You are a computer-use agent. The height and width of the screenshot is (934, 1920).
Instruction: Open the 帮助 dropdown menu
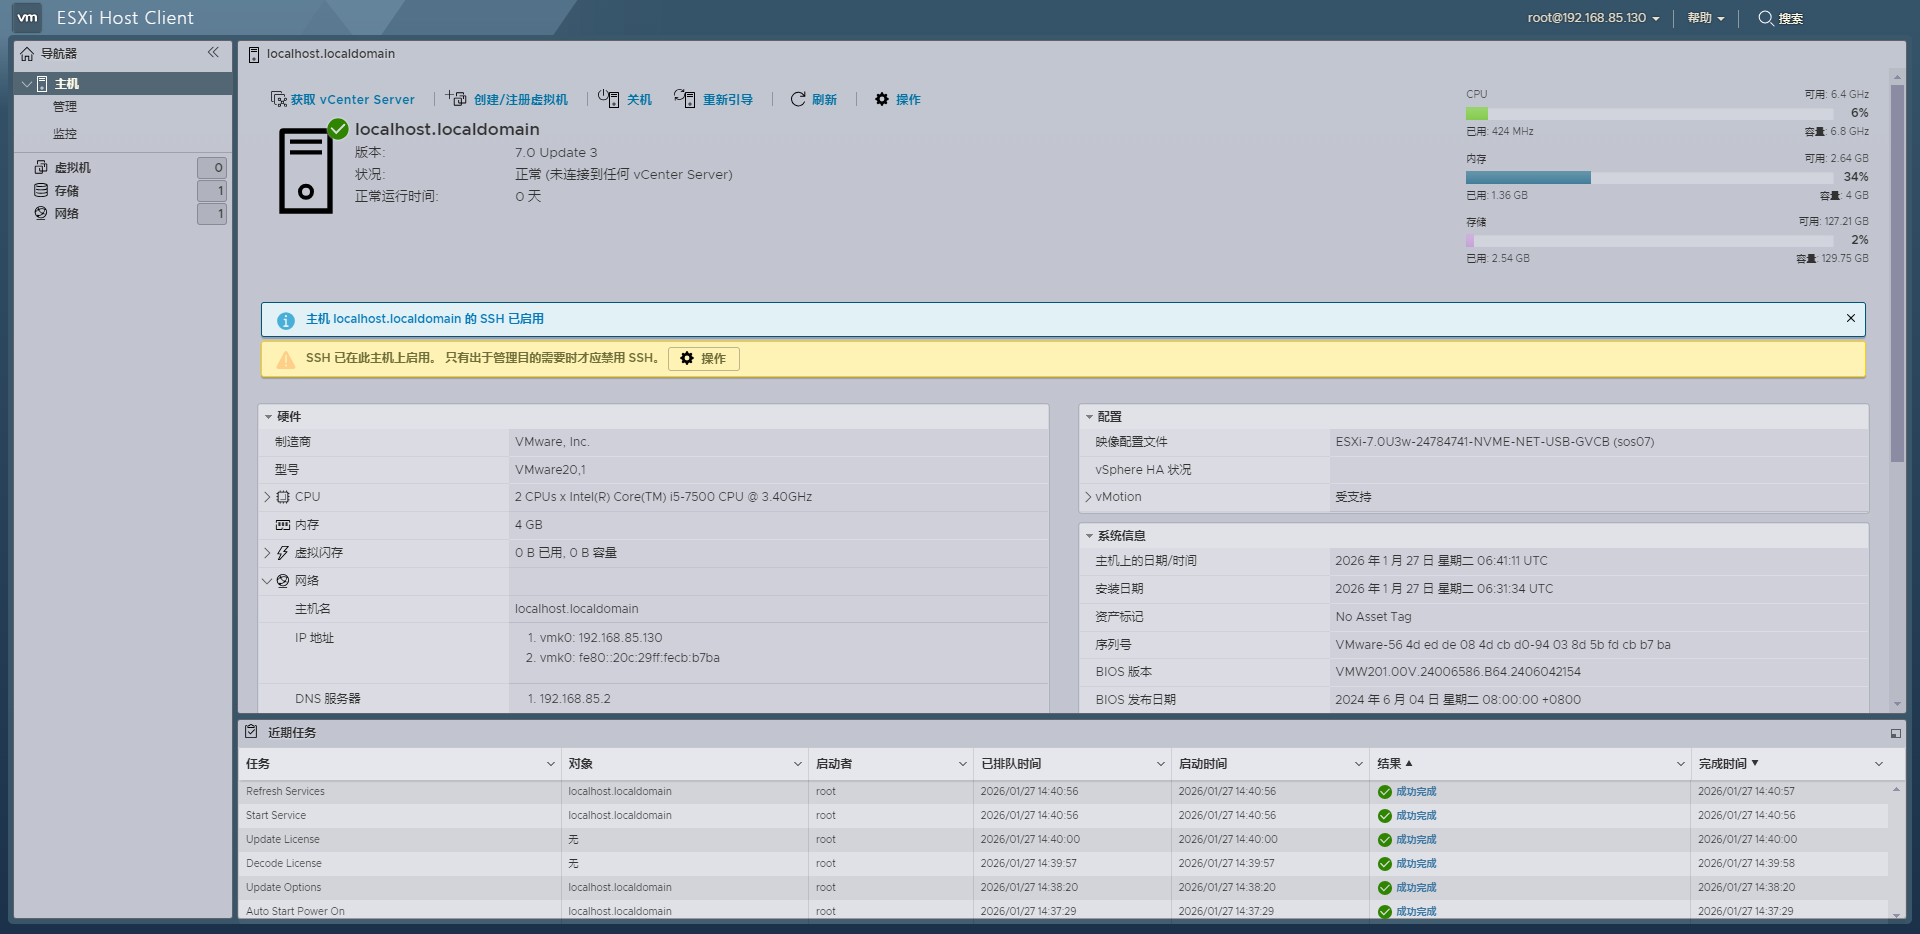pyautogui.click(x=1702, y=18)
